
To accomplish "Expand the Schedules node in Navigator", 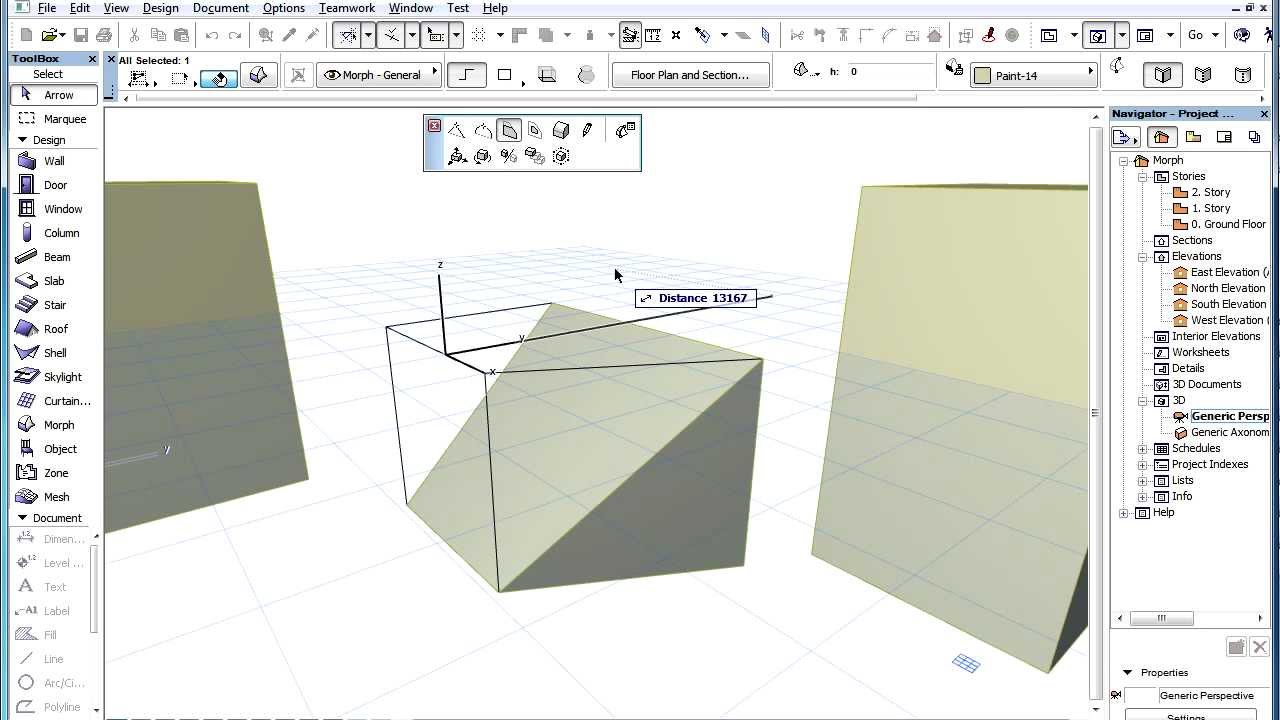I will (1143, 448).
